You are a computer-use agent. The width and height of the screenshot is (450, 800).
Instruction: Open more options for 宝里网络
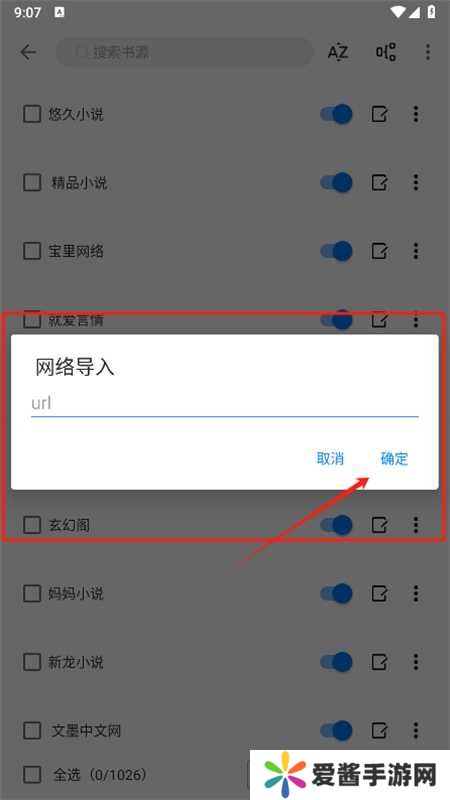click(x=416, y=251)
